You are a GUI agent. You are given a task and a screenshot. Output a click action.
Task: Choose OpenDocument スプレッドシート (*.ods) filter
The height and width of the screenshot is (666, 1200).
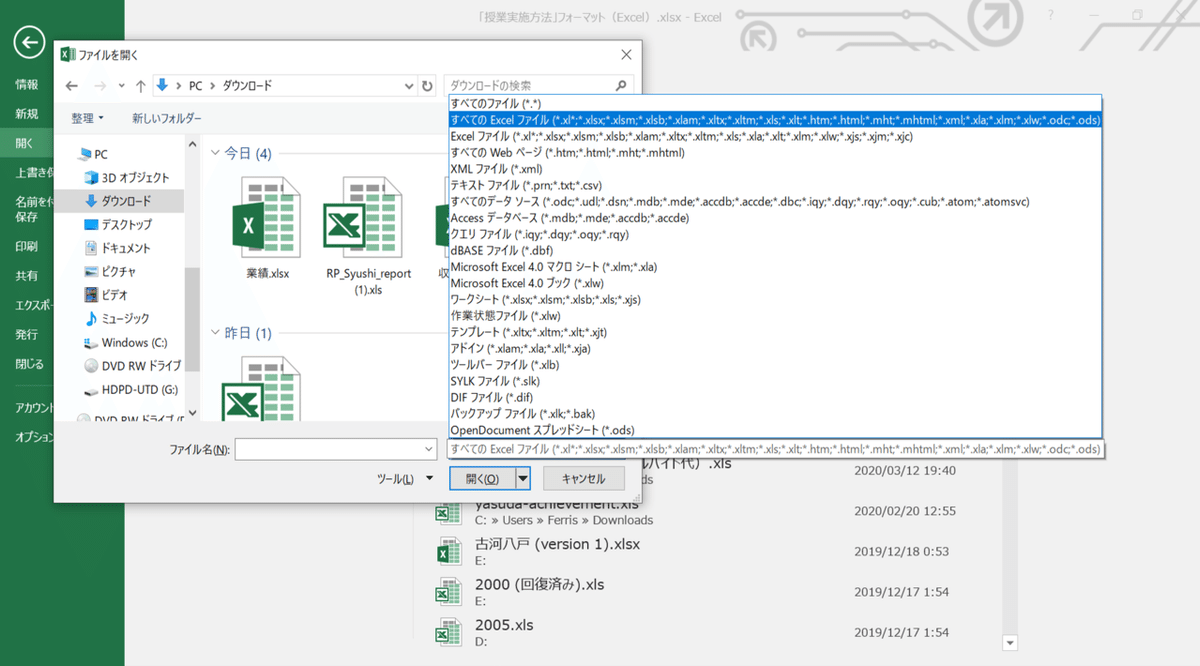pos(775,430)
